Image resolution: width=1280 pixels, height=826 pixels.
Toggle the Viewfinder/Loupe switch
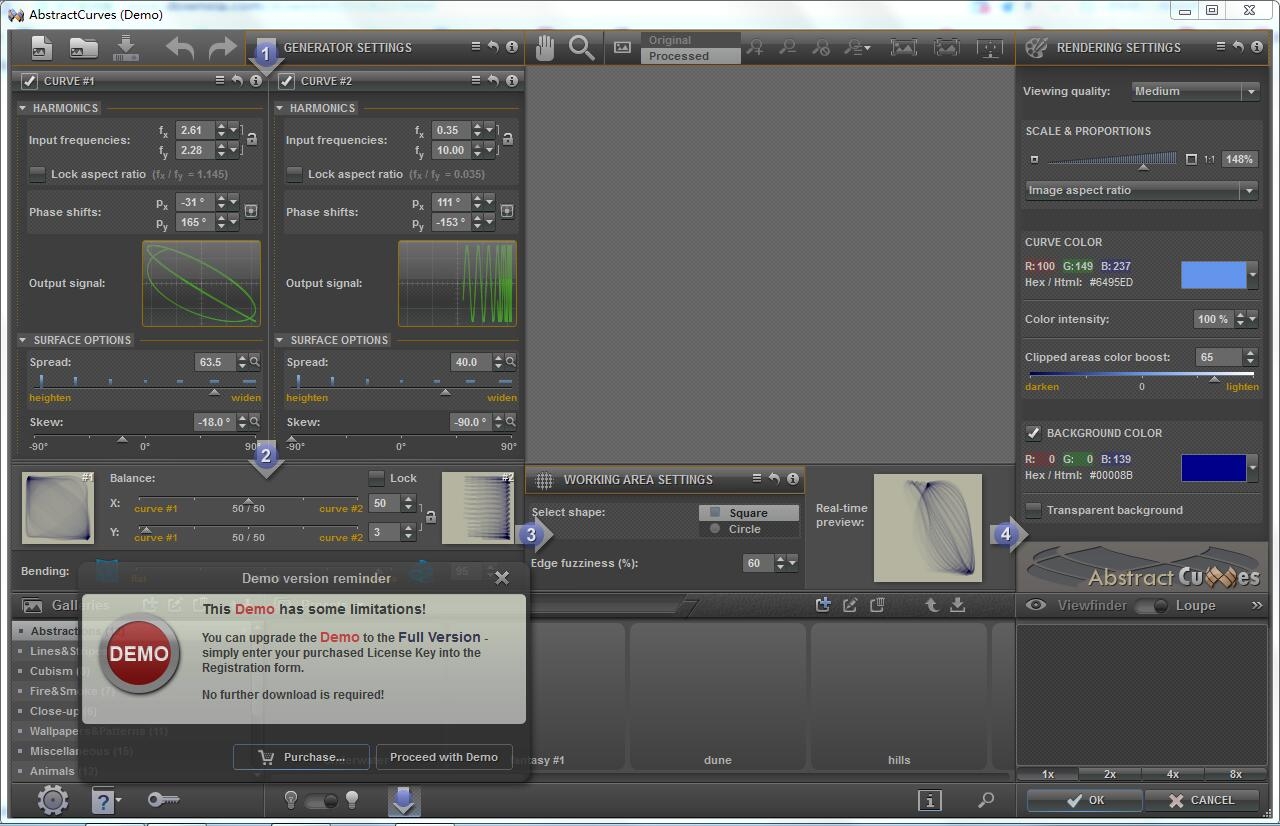pyautogui.click(x=1150, y=605)
